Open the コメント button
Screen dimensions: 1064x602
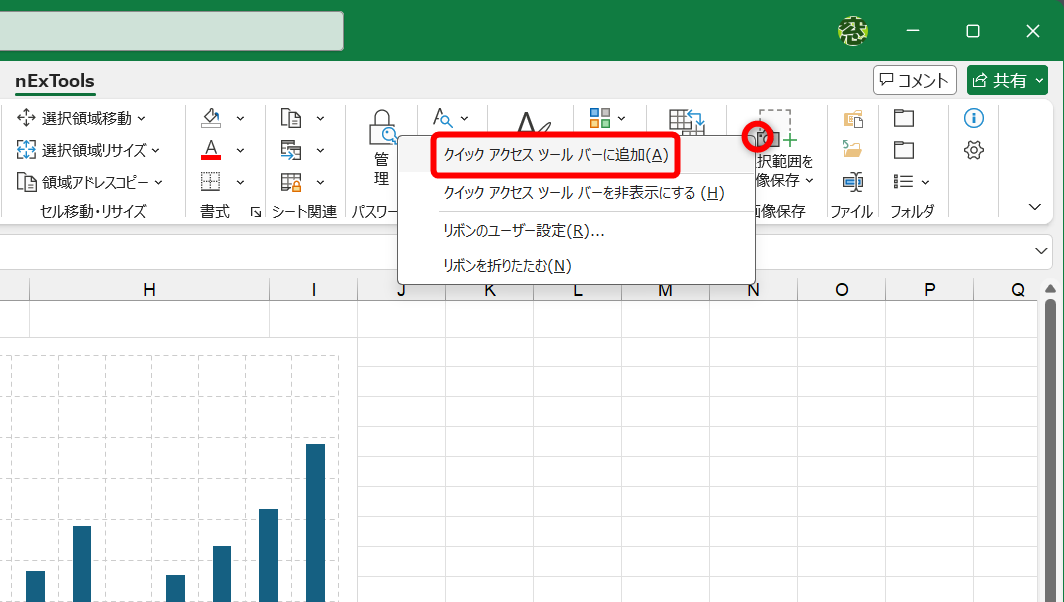click(x=914, y=81)
